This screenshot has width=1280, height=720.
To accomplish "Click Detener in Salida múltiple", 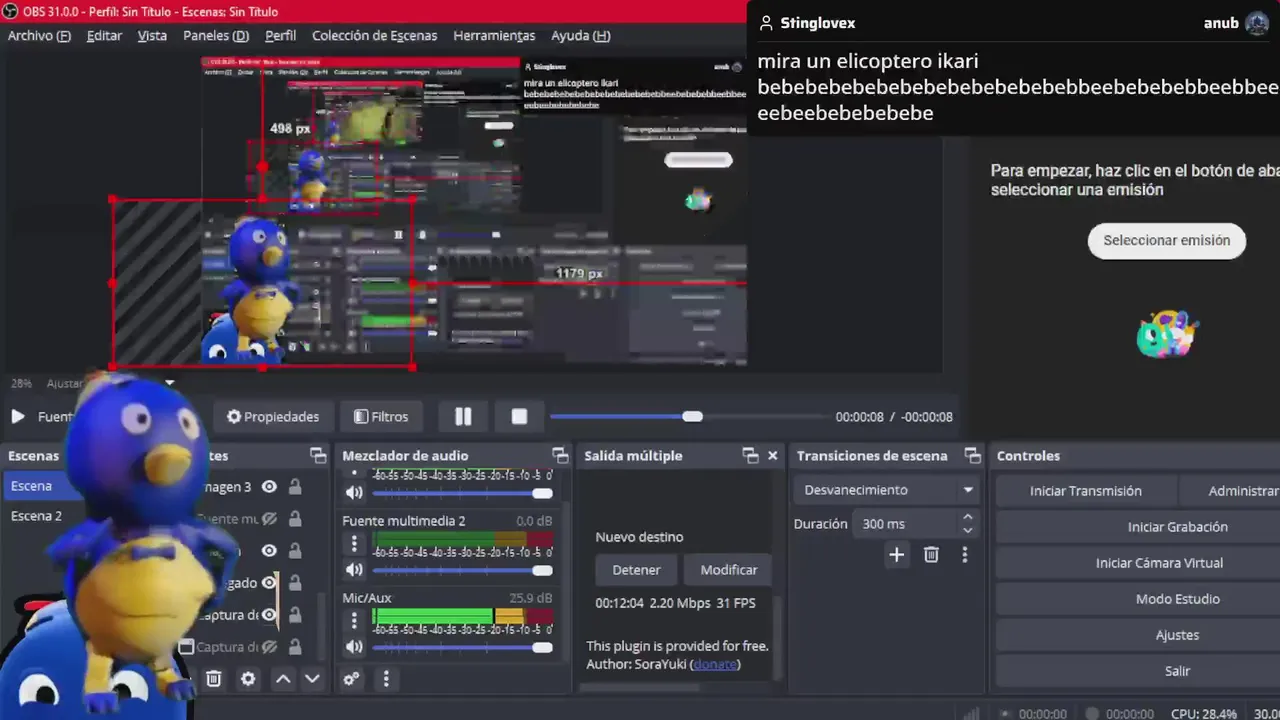I will point(636,570).
